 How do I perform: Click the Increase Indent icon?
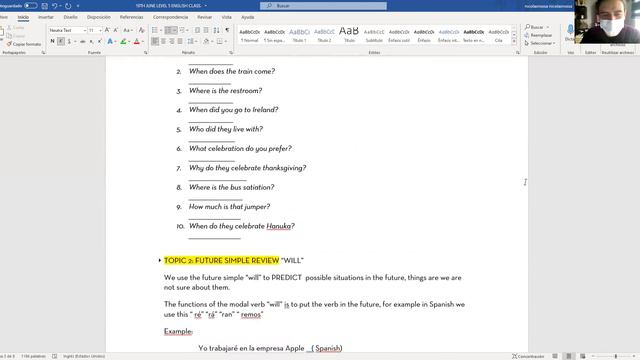click(x=207, y=30)
